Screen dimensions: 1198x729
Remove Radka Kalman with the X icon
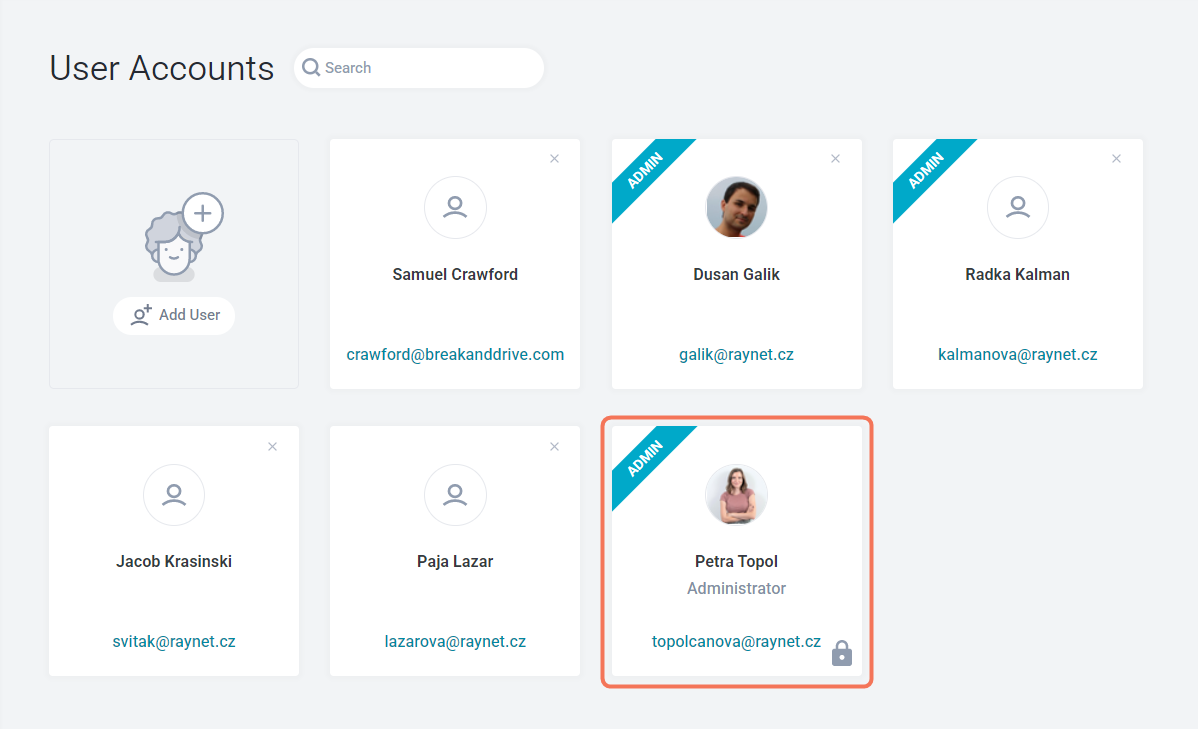1117,159
